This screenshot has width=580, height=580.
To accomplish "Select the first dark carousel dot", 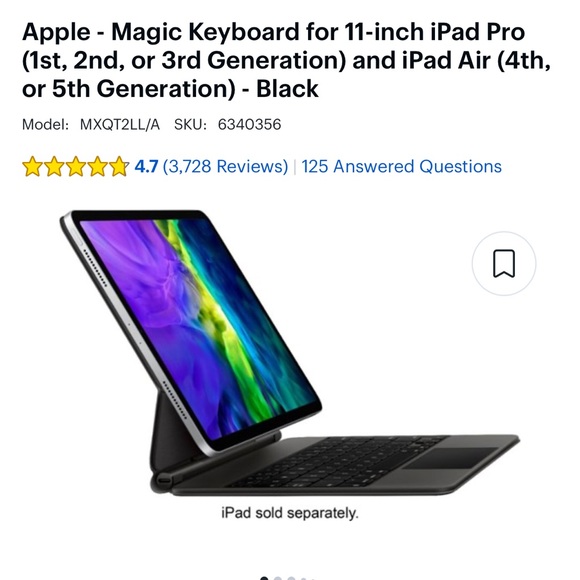I will coord(264,579).
